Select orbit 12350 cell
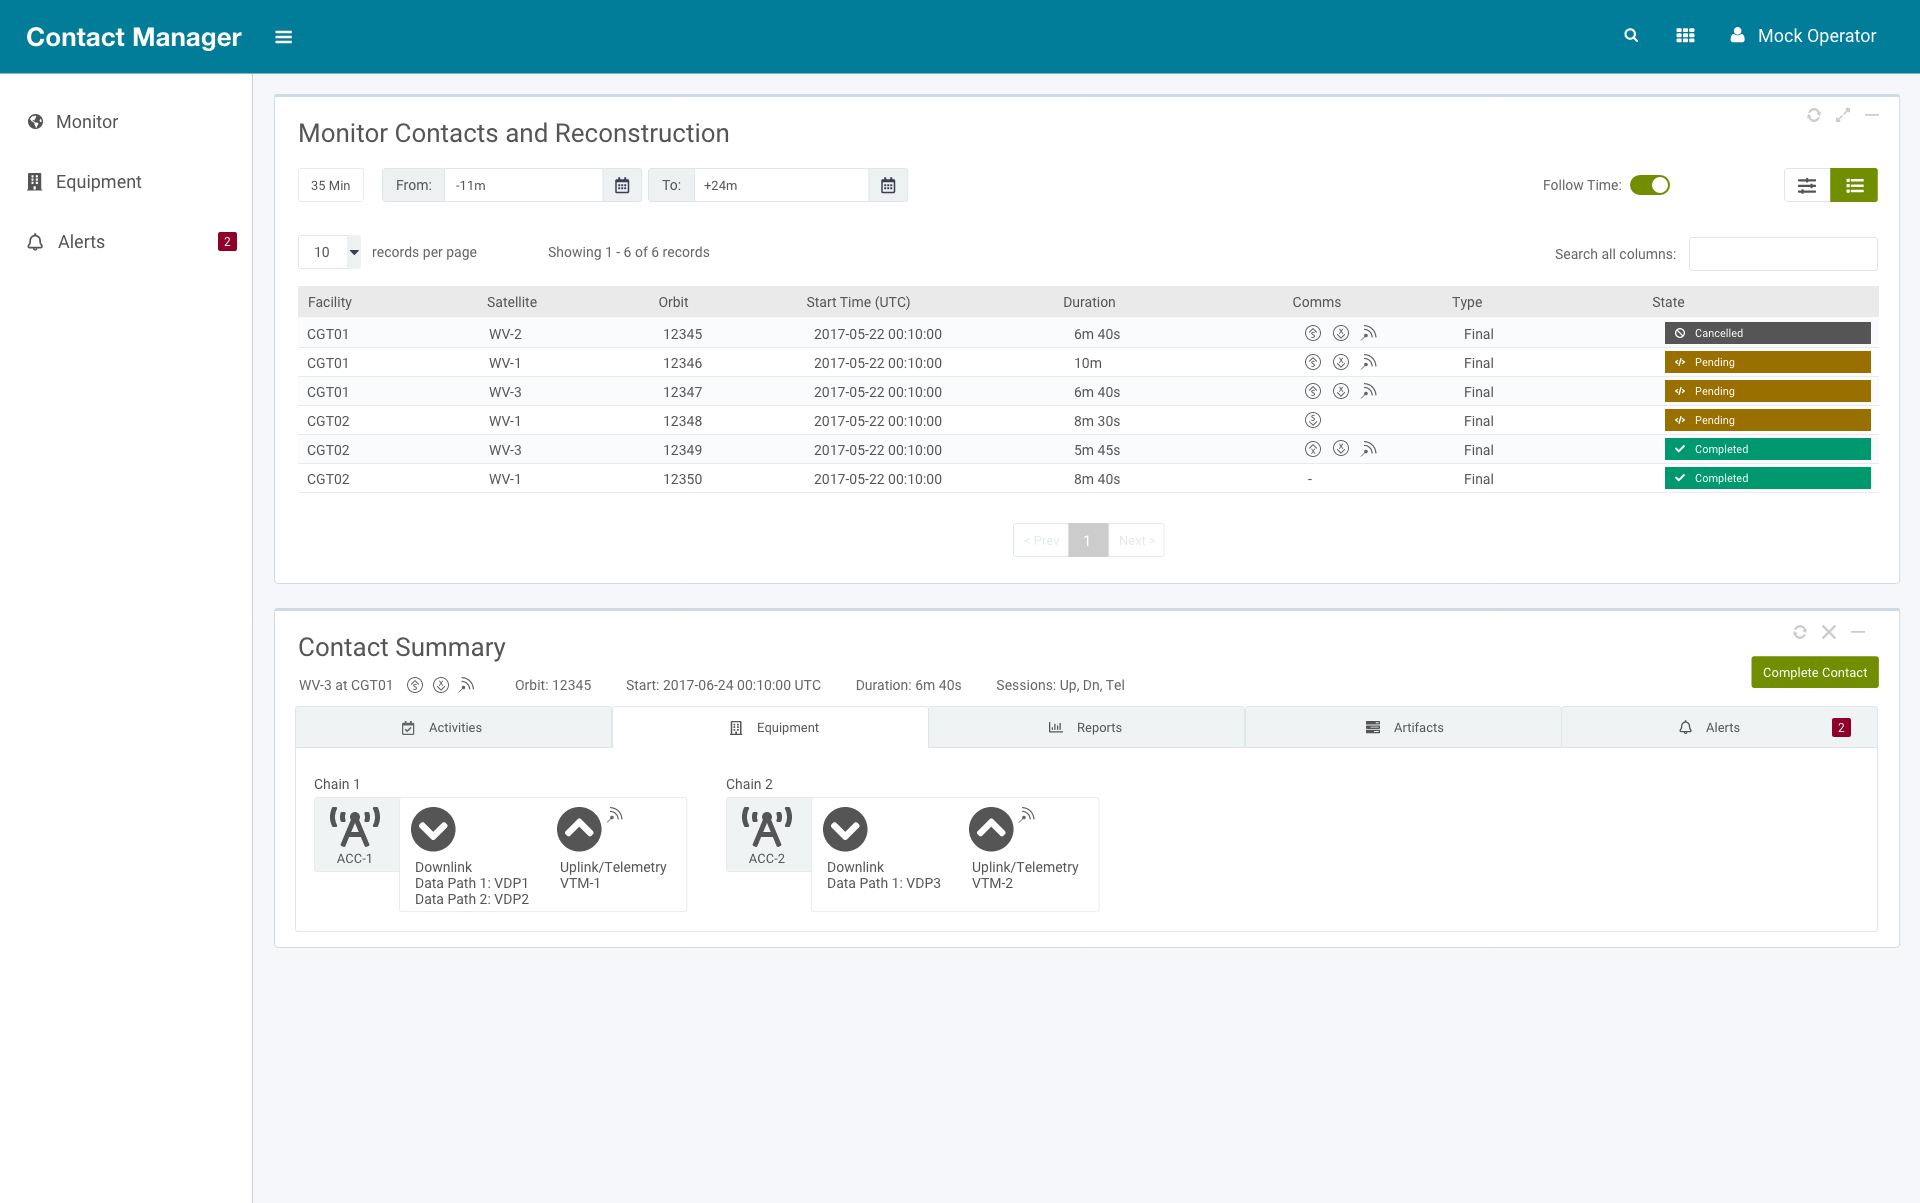This screenshot has height=1203, width=1920. [x=682, y=479]
